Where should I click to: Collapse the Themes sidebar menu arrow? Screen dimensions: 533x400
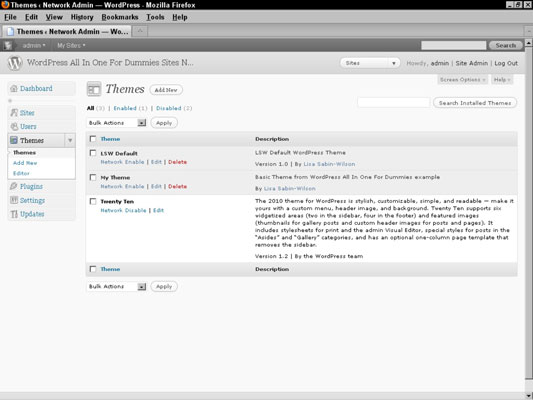point(70,140)
